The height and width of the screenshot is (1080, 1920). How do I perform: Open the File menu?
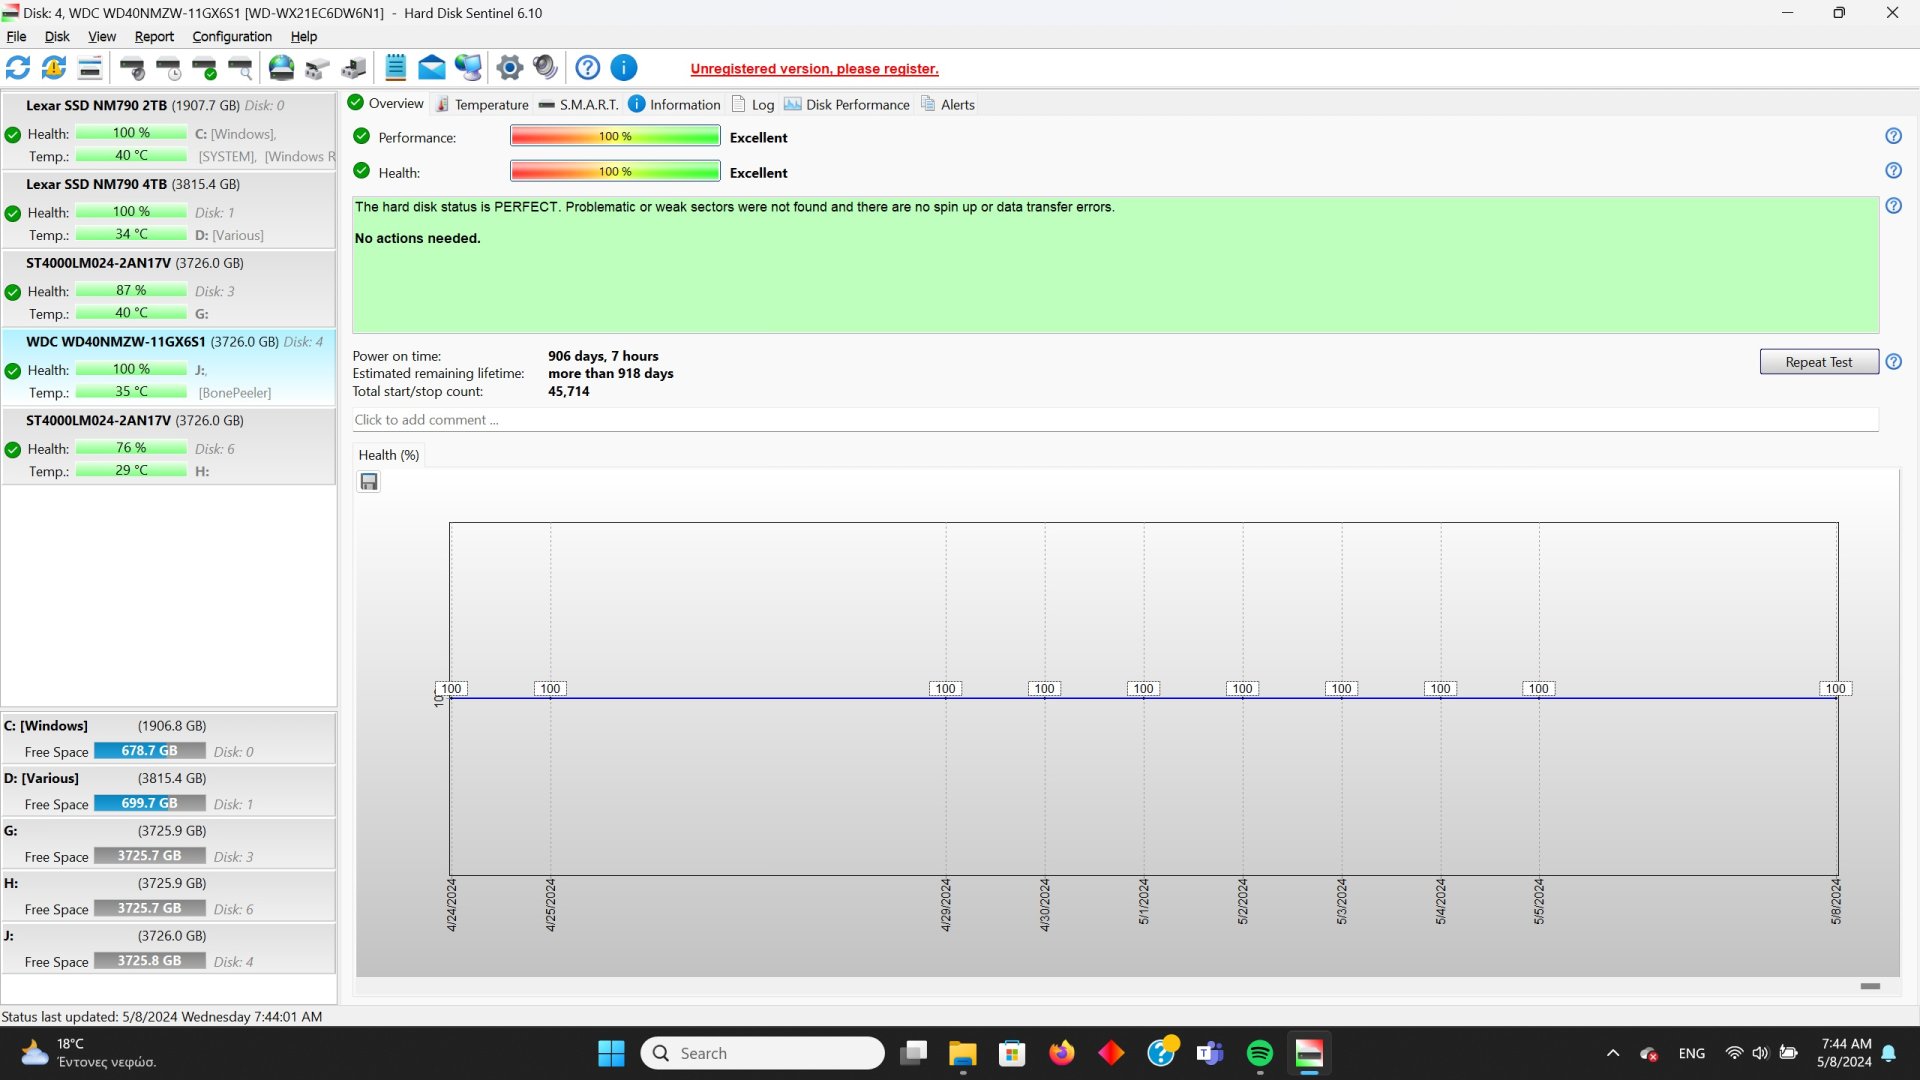click(16, 37)
